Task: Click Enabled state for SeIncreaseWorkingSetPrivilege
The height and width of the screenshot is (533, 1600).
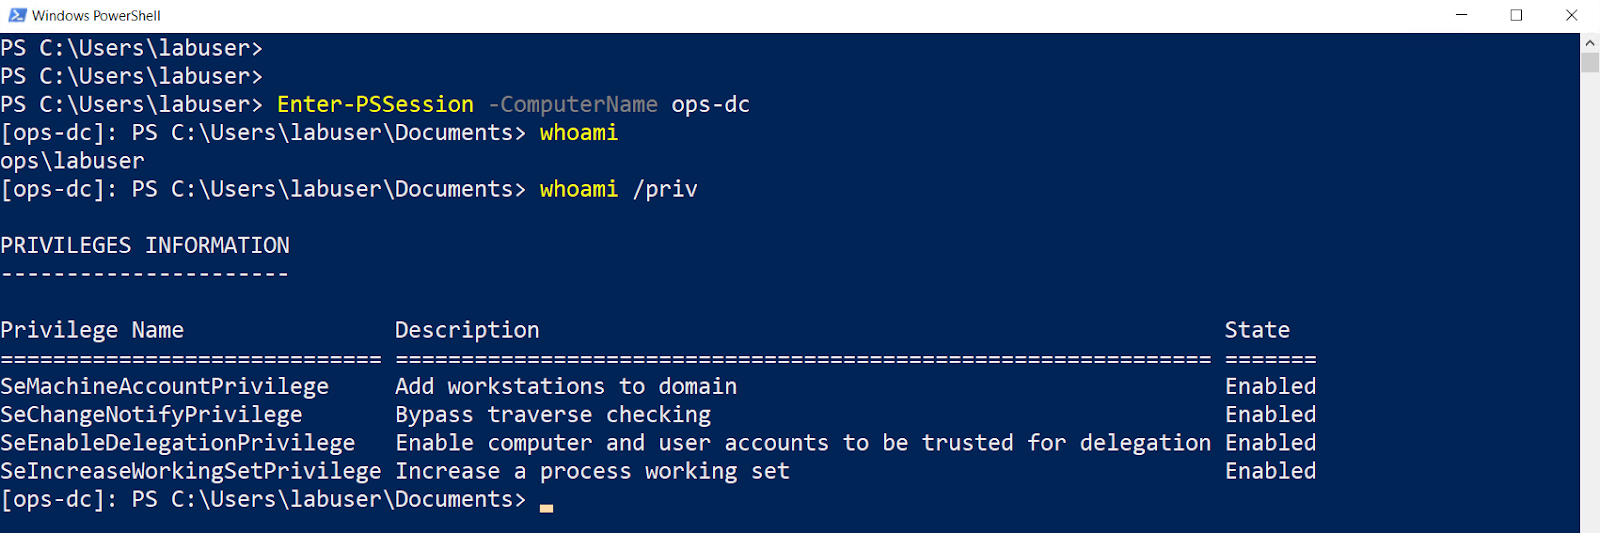Action: pos(1270,471)
